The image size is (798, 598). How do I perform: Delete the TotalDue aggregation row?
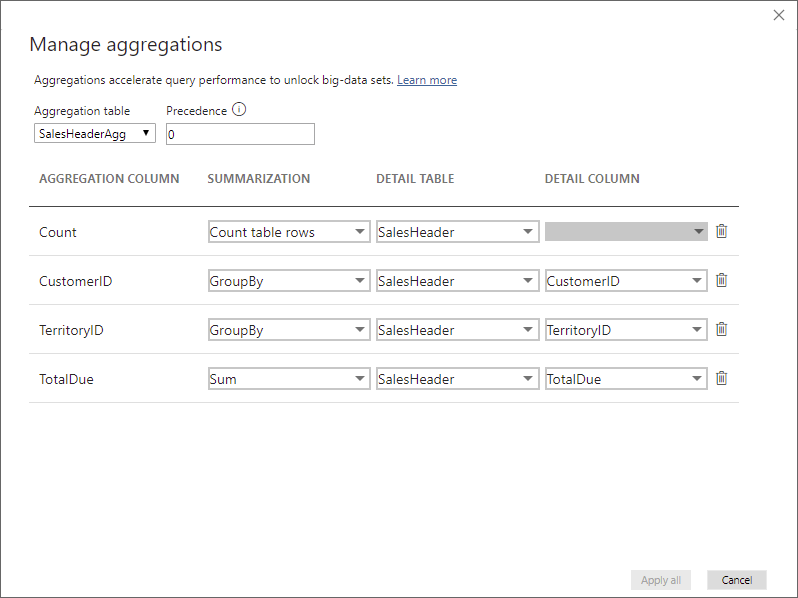coord(721,378)
